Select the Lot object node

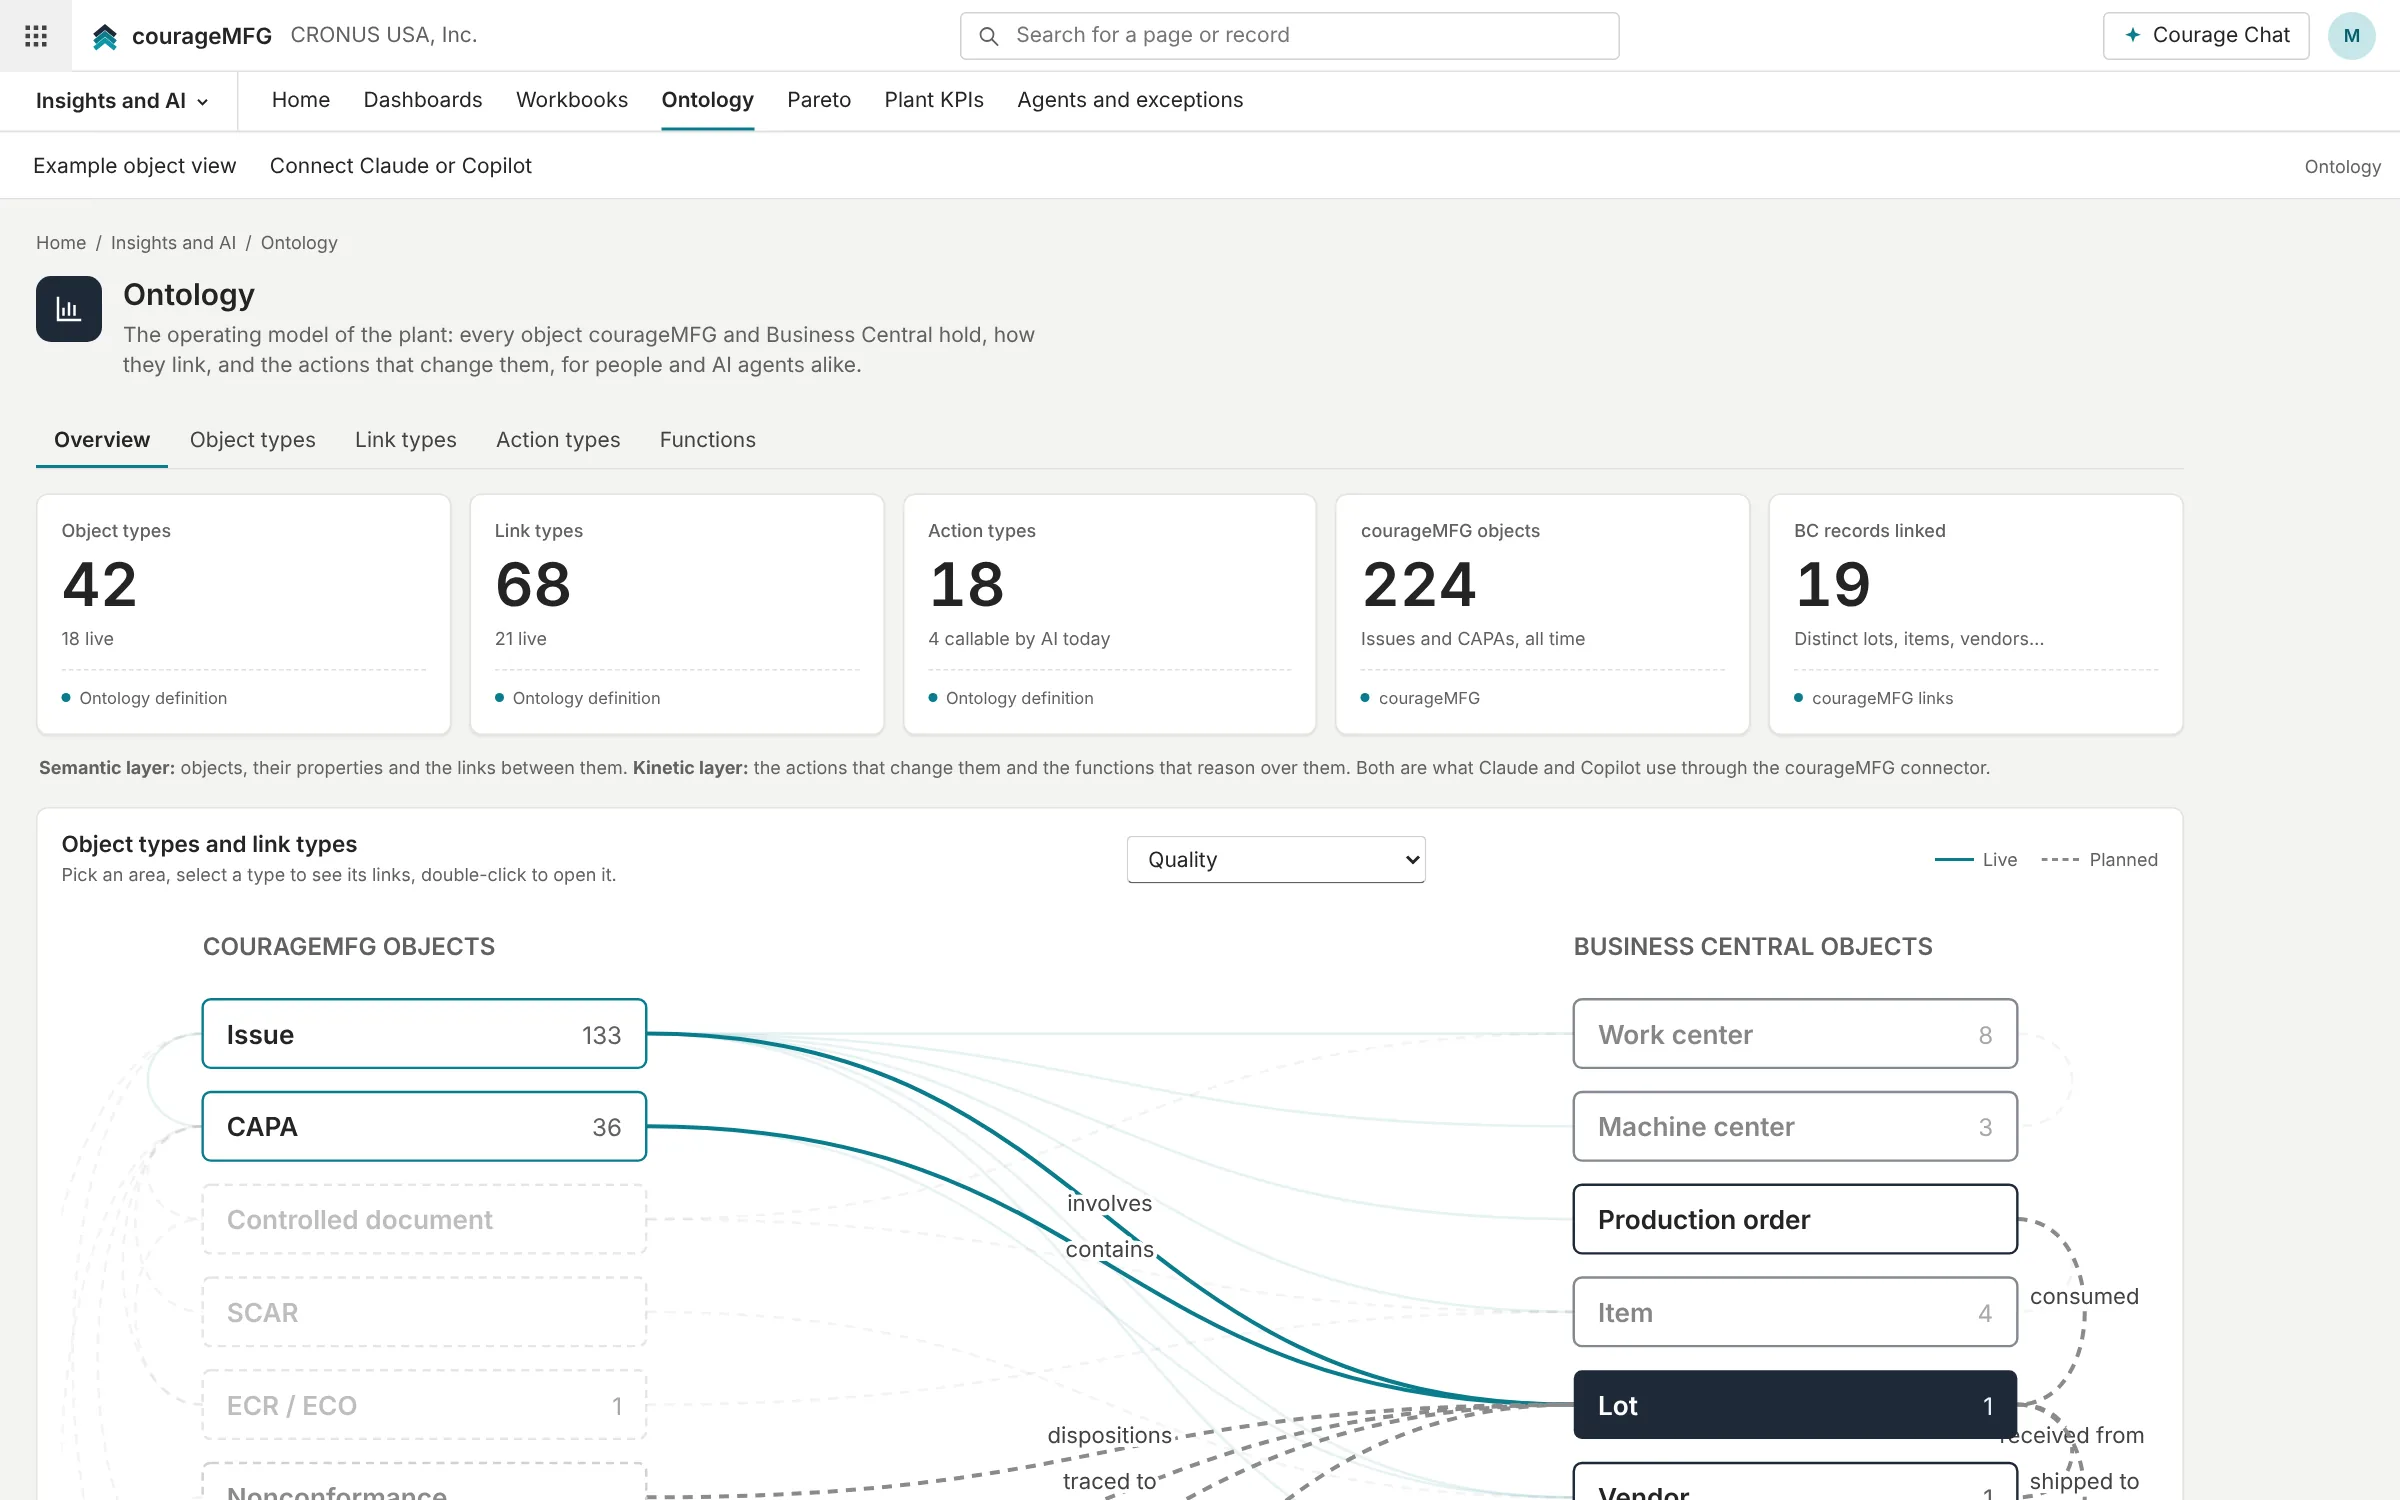1795,1405
